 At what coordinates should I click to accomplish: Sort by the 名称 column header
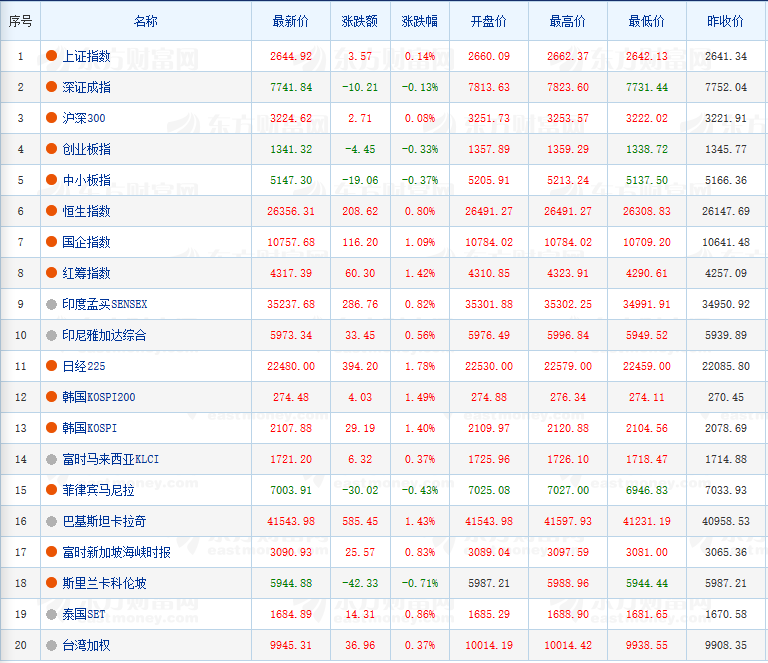pyautogui.click(x=145, y=21)
